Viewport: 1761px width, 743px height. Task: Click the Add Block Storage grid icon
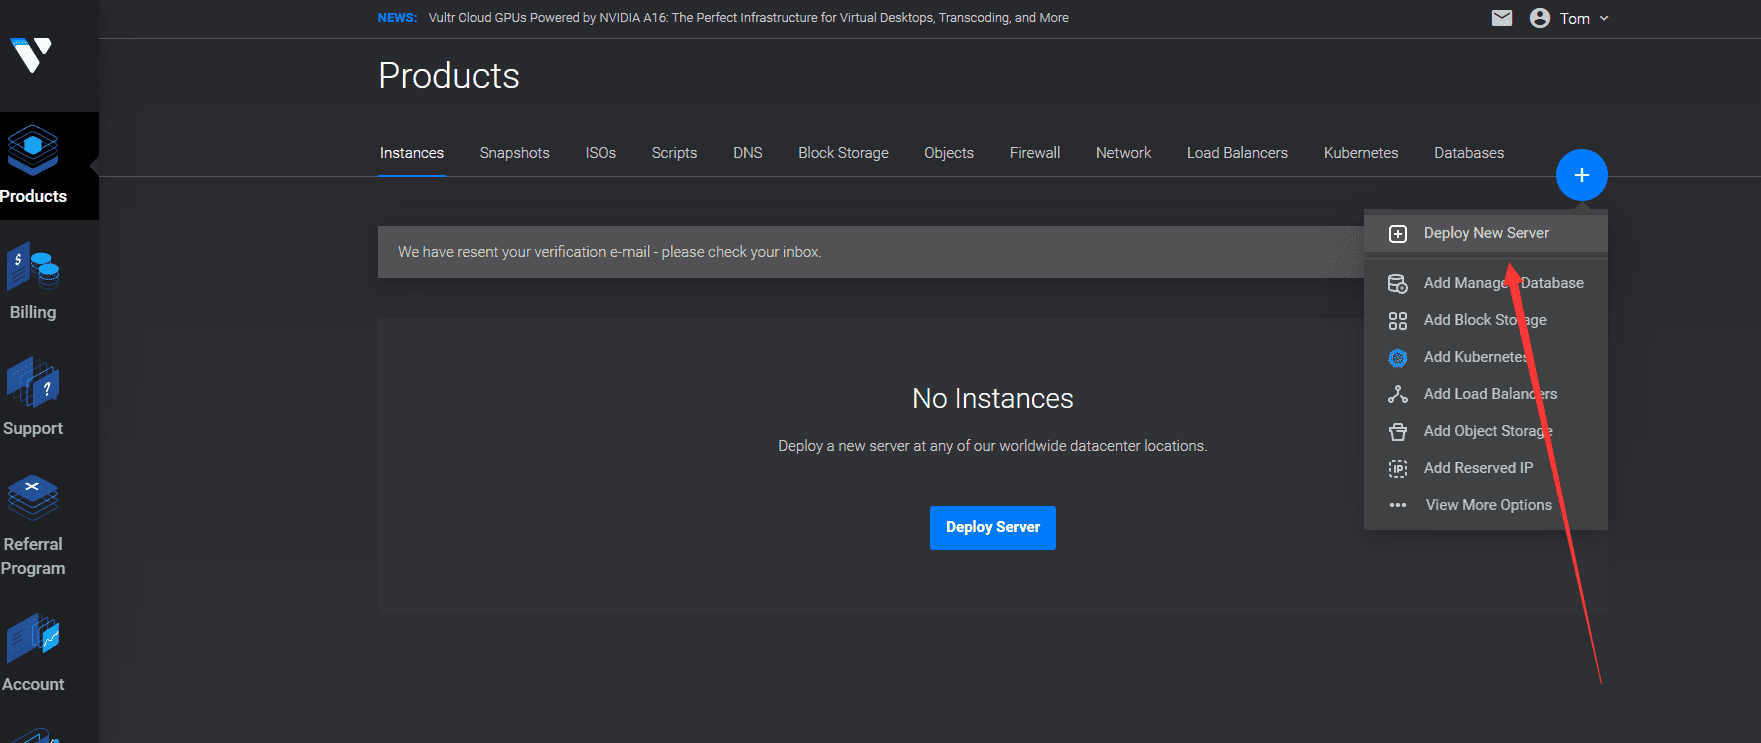[x=1398, y=320]
